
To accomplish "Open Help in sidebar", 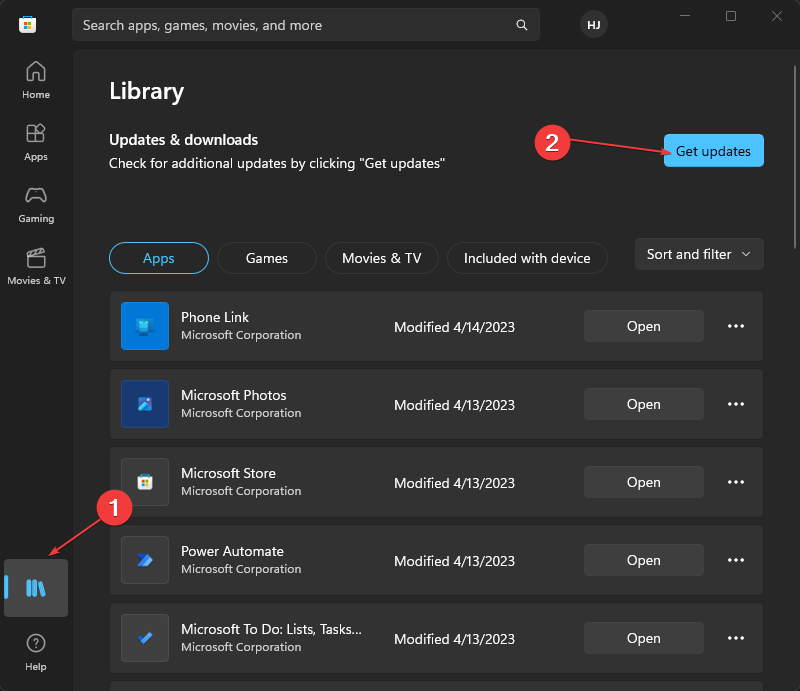I will 36,652.
